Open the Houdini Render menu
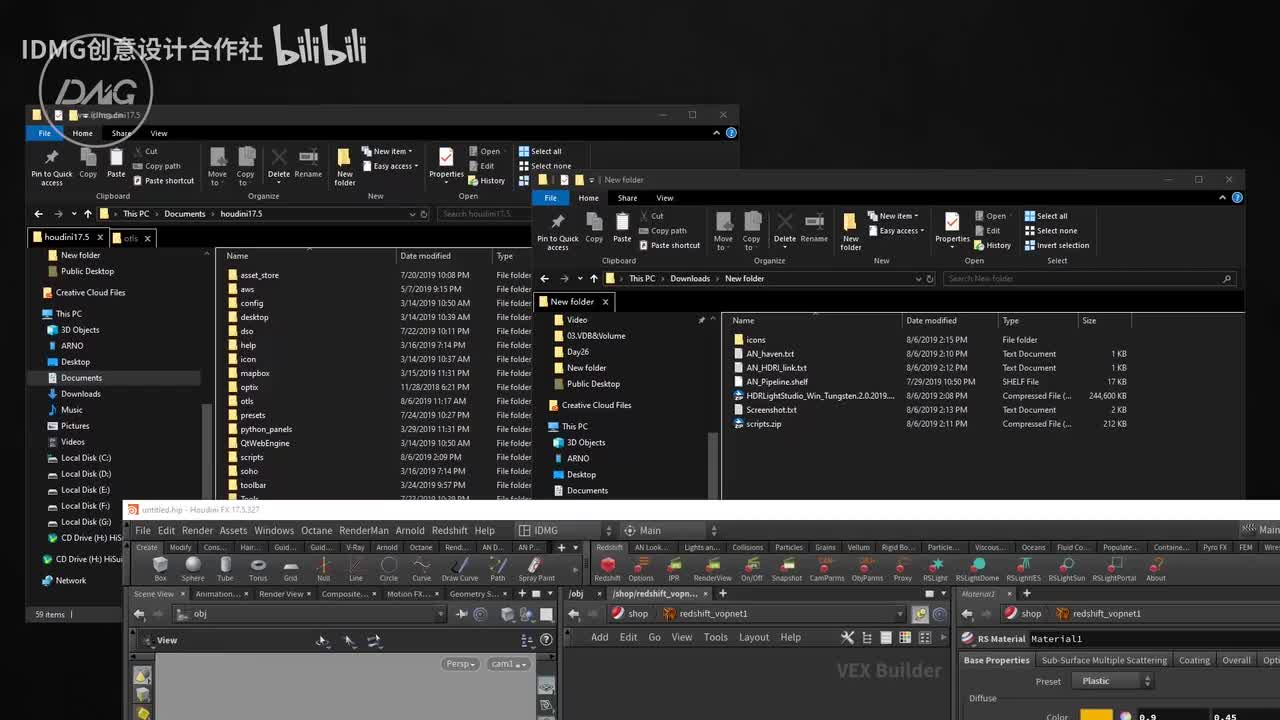 (197, 530)
